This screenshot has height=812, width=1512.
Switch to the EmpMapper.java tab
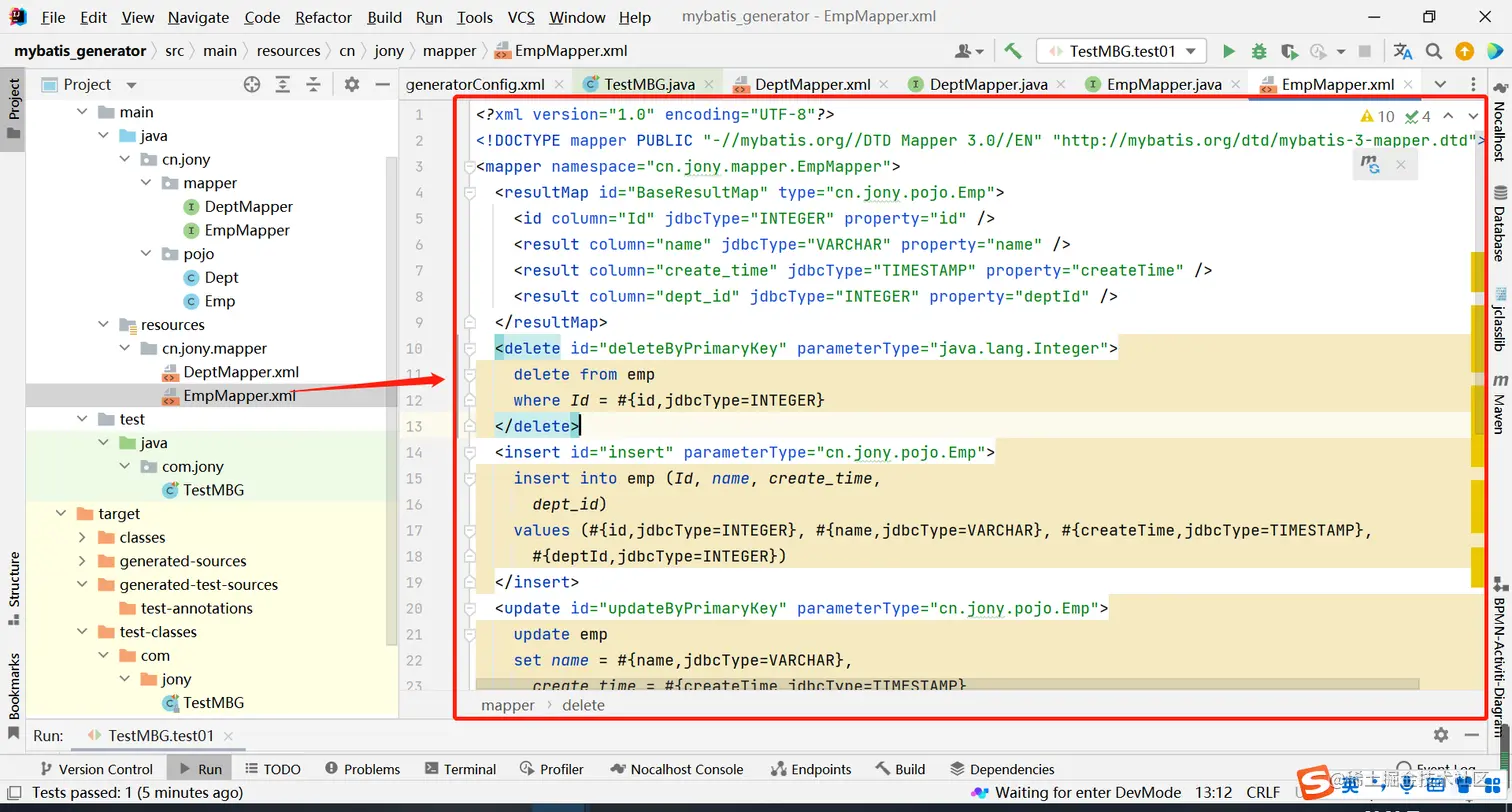coord(1164,85)
